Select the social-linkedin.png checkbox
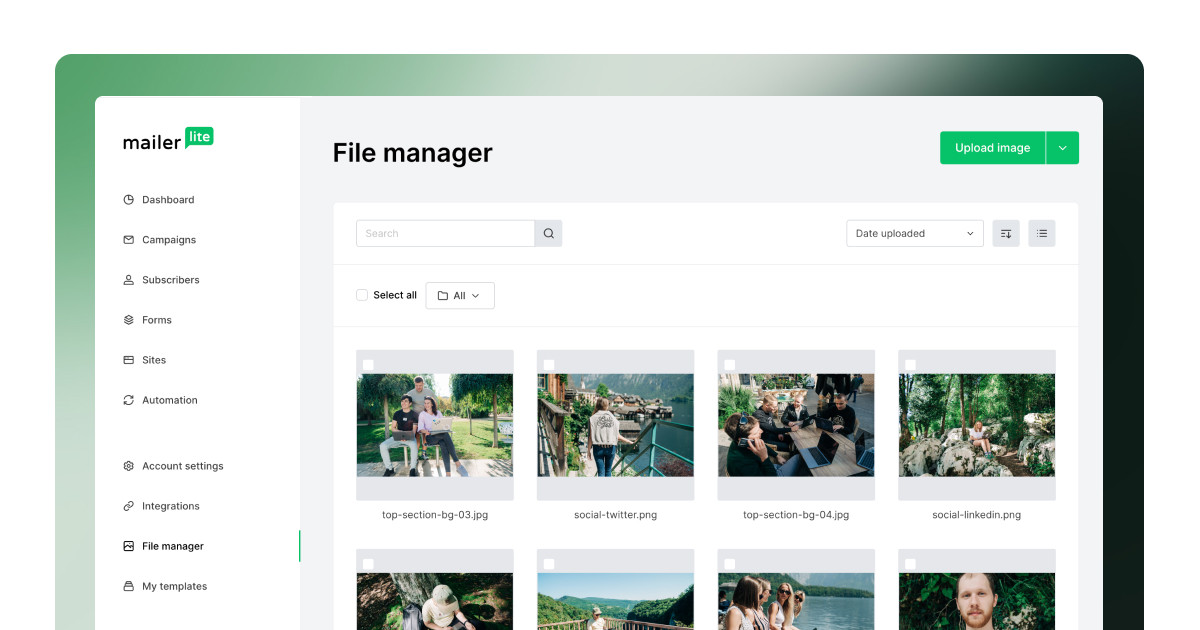This screenshot has height=630, width=1200. coord(910,364)
